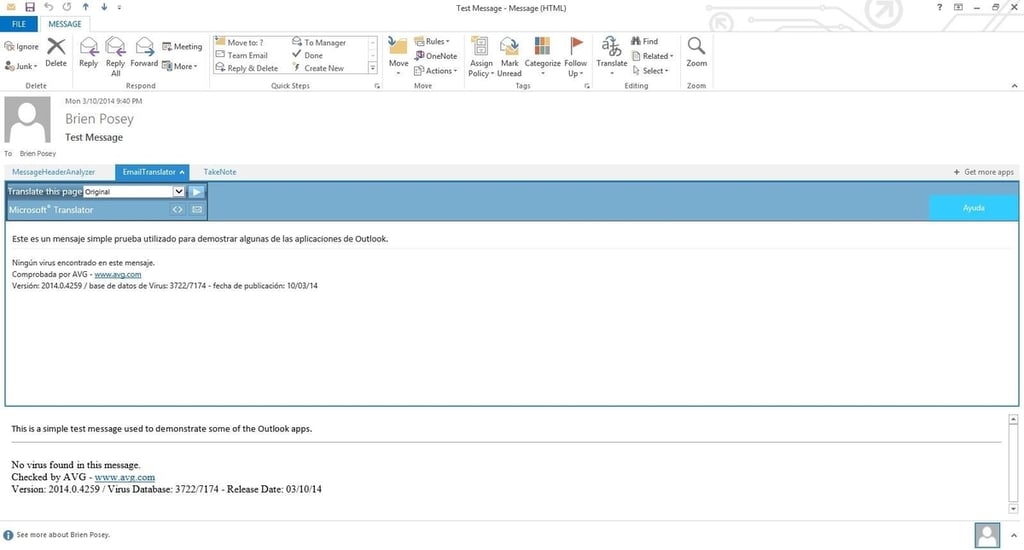Expand the Quick Steps gallery more arrow

coord(372,68)
